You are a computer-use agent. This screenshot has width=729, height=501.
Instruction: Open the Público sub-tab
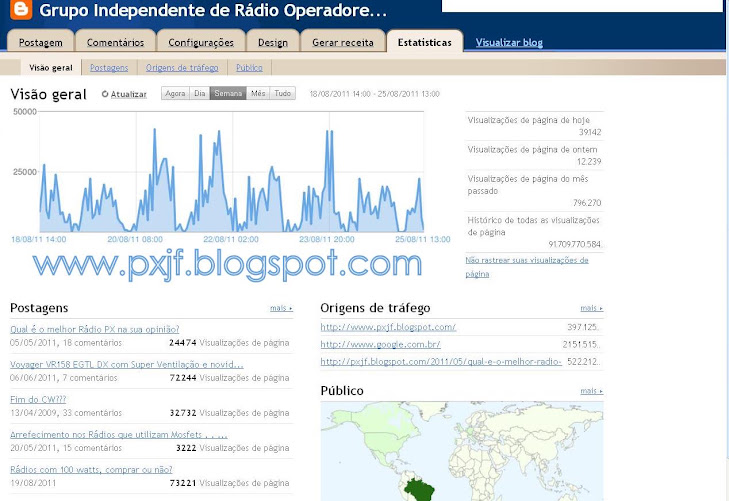[x=249, y=67]
